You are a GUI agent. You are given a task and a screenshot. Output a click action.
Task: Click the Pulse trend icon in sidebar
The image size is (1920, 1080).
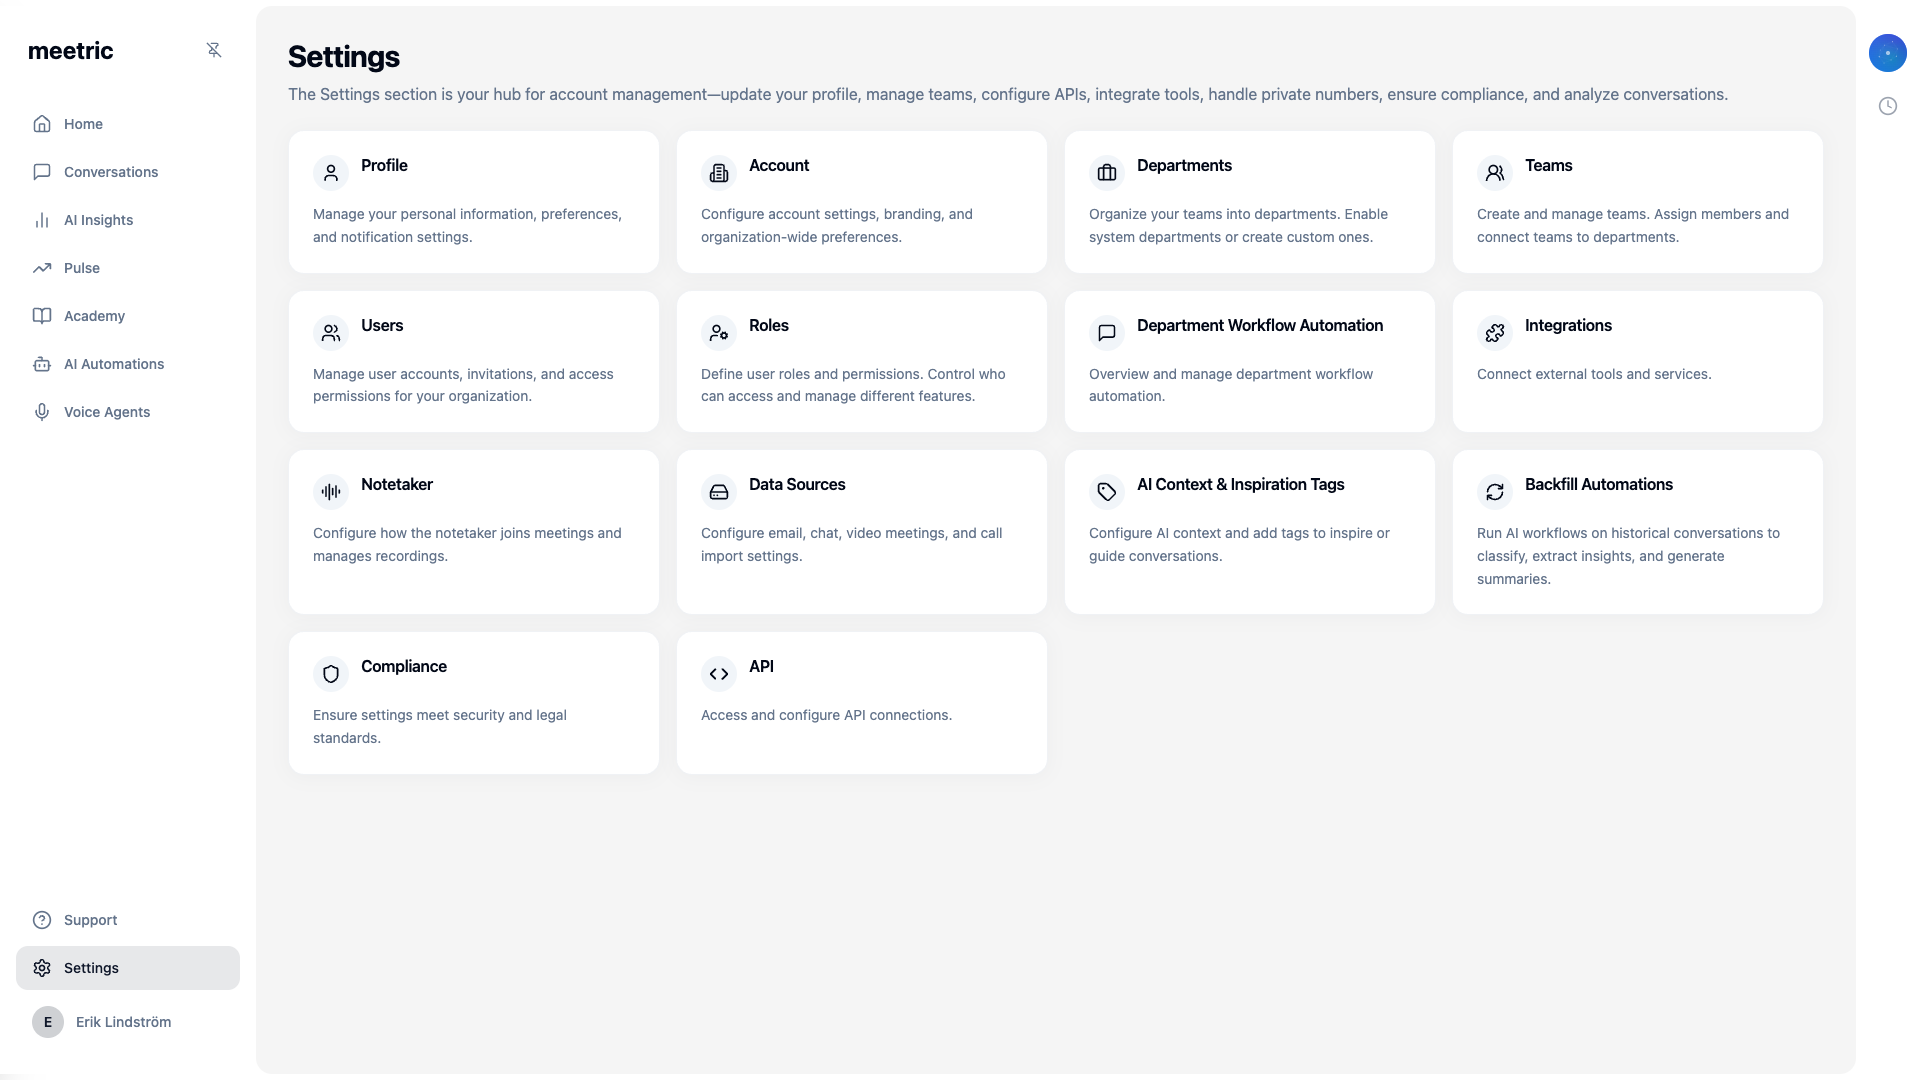(x=41, y=267)
